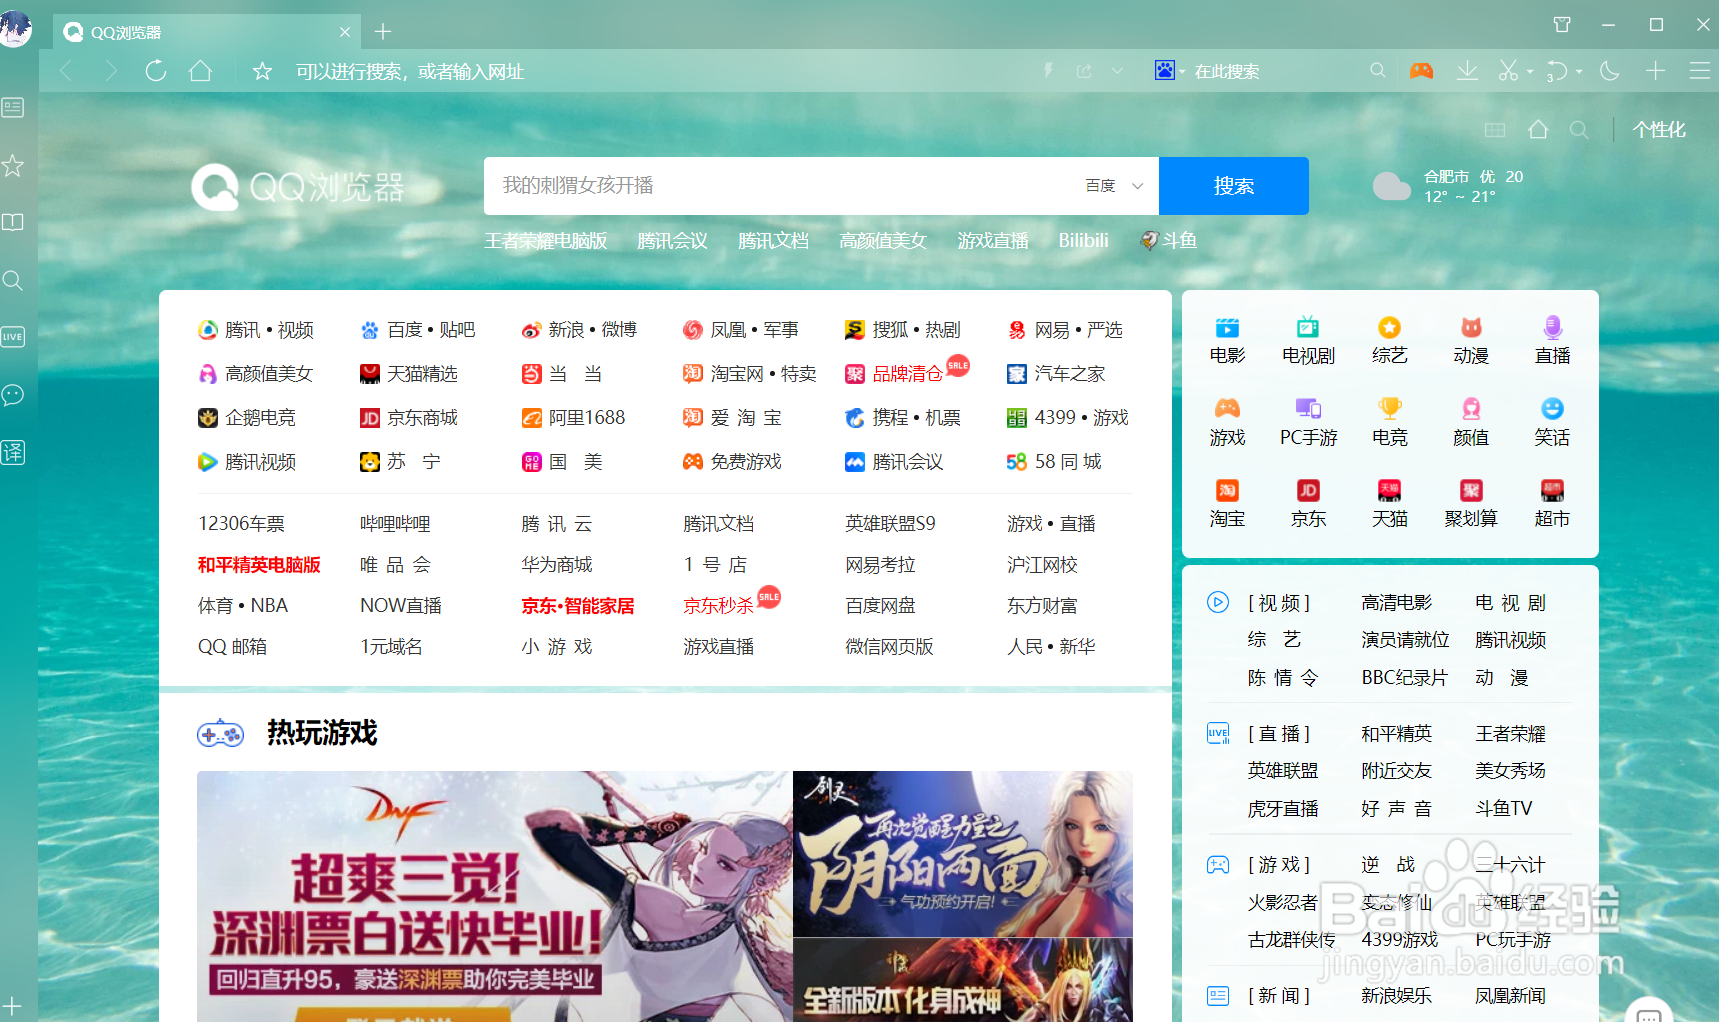Screen dimensions: 1719x1022
Task: Open 腾讯会议 quick link under search
Action: click(x=672, y=241)
